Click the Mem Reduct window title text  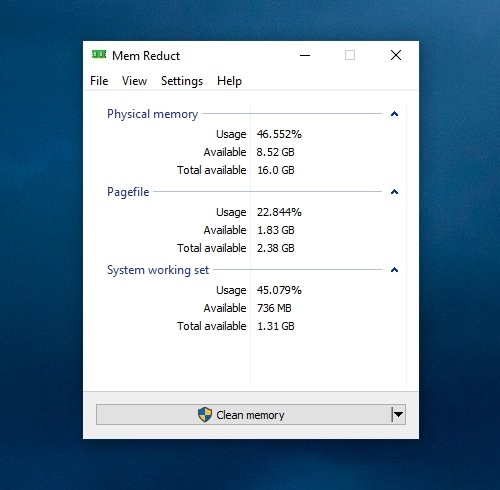click(x=146, y=56)
